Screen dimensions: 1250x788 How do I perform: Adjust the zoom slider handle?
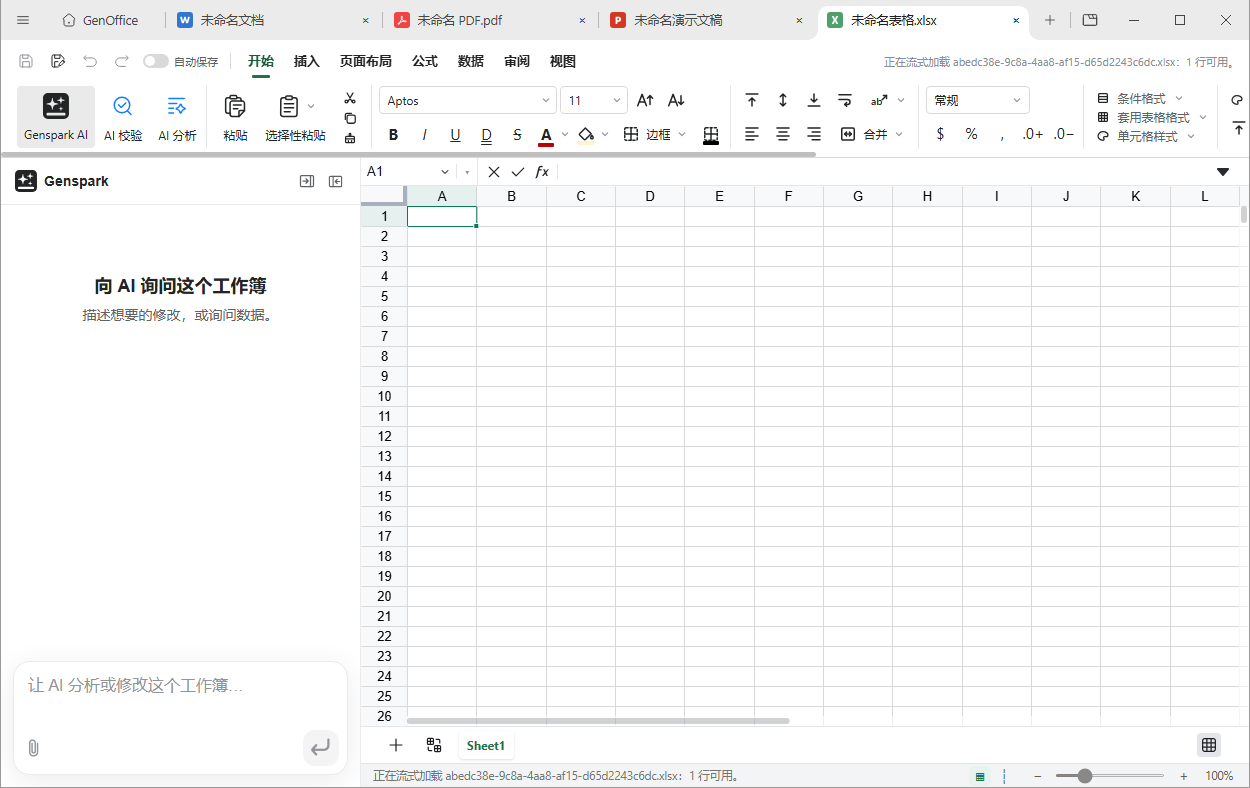tap(1085, 776)
